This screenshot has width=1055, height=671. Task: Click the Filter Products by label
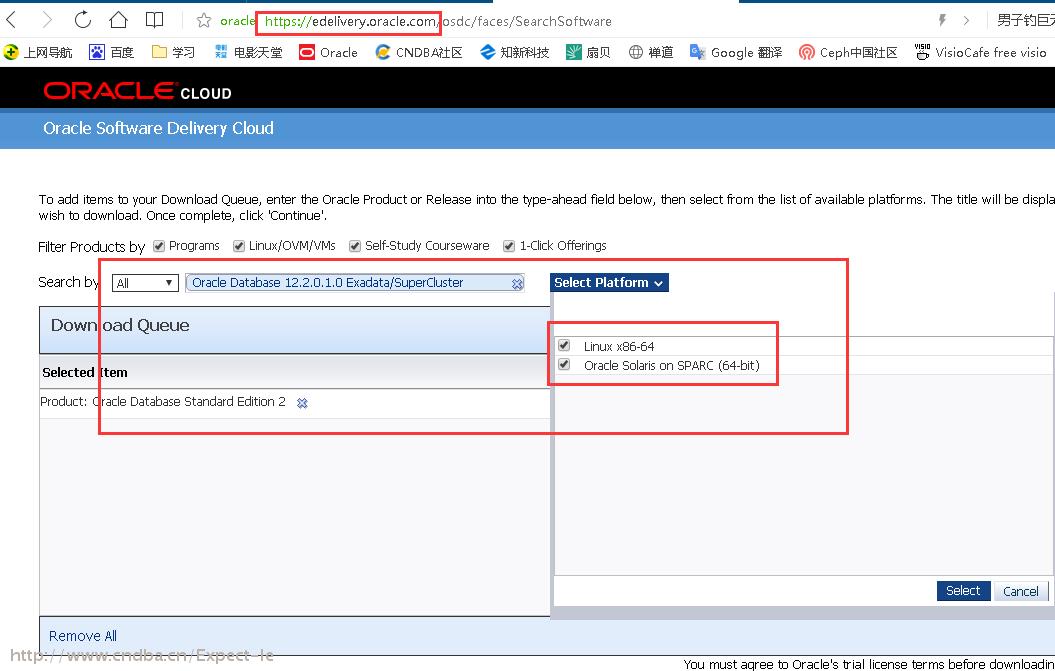coord(92,247)
